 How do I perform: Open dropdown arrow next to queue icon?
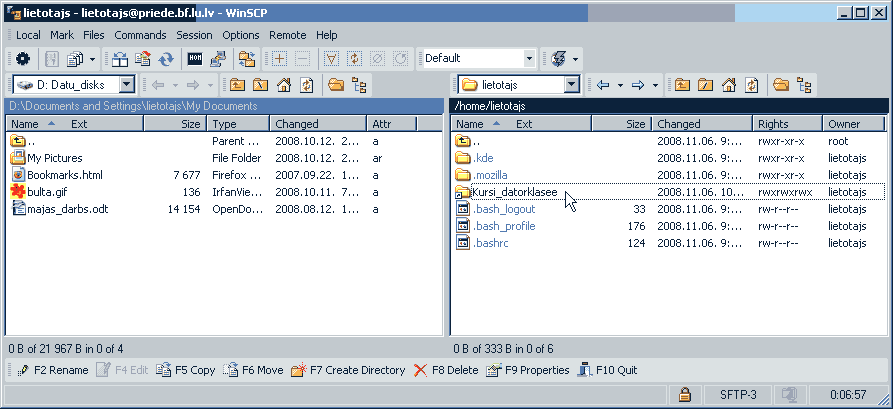(92, 59)
